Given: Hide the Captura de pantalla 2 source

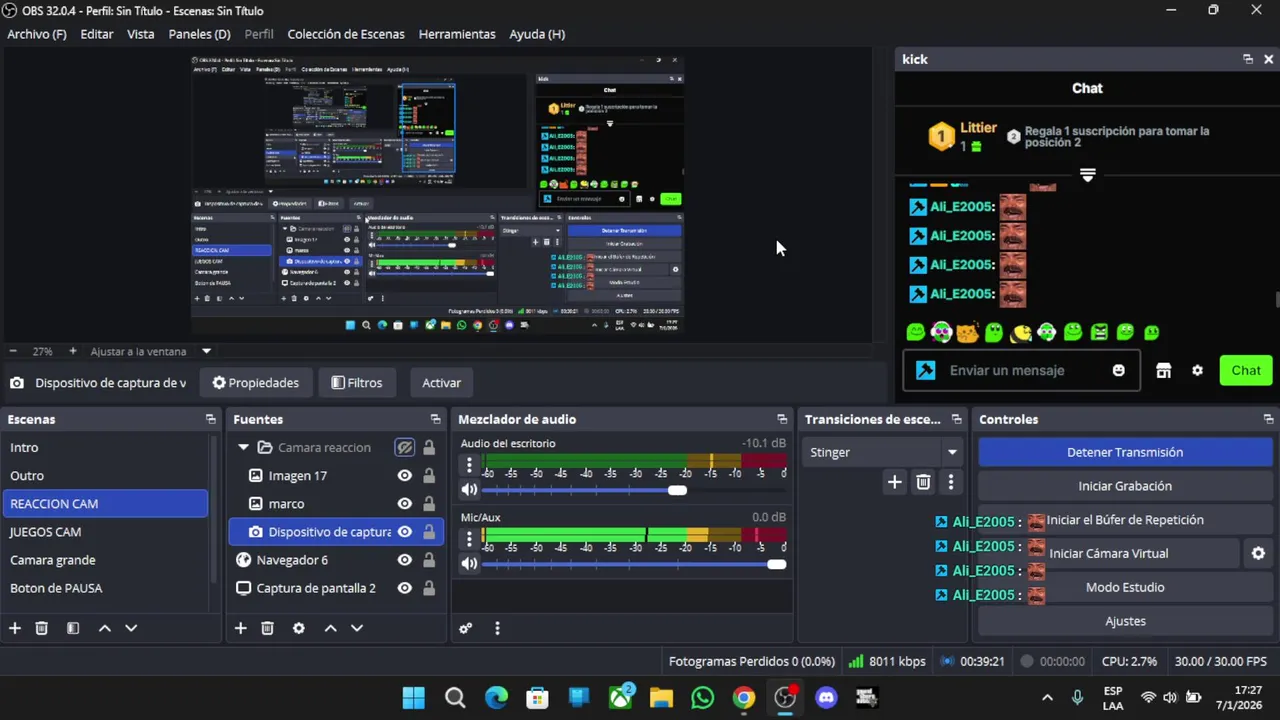Looking at the screenshot, I should click(404, 588).
